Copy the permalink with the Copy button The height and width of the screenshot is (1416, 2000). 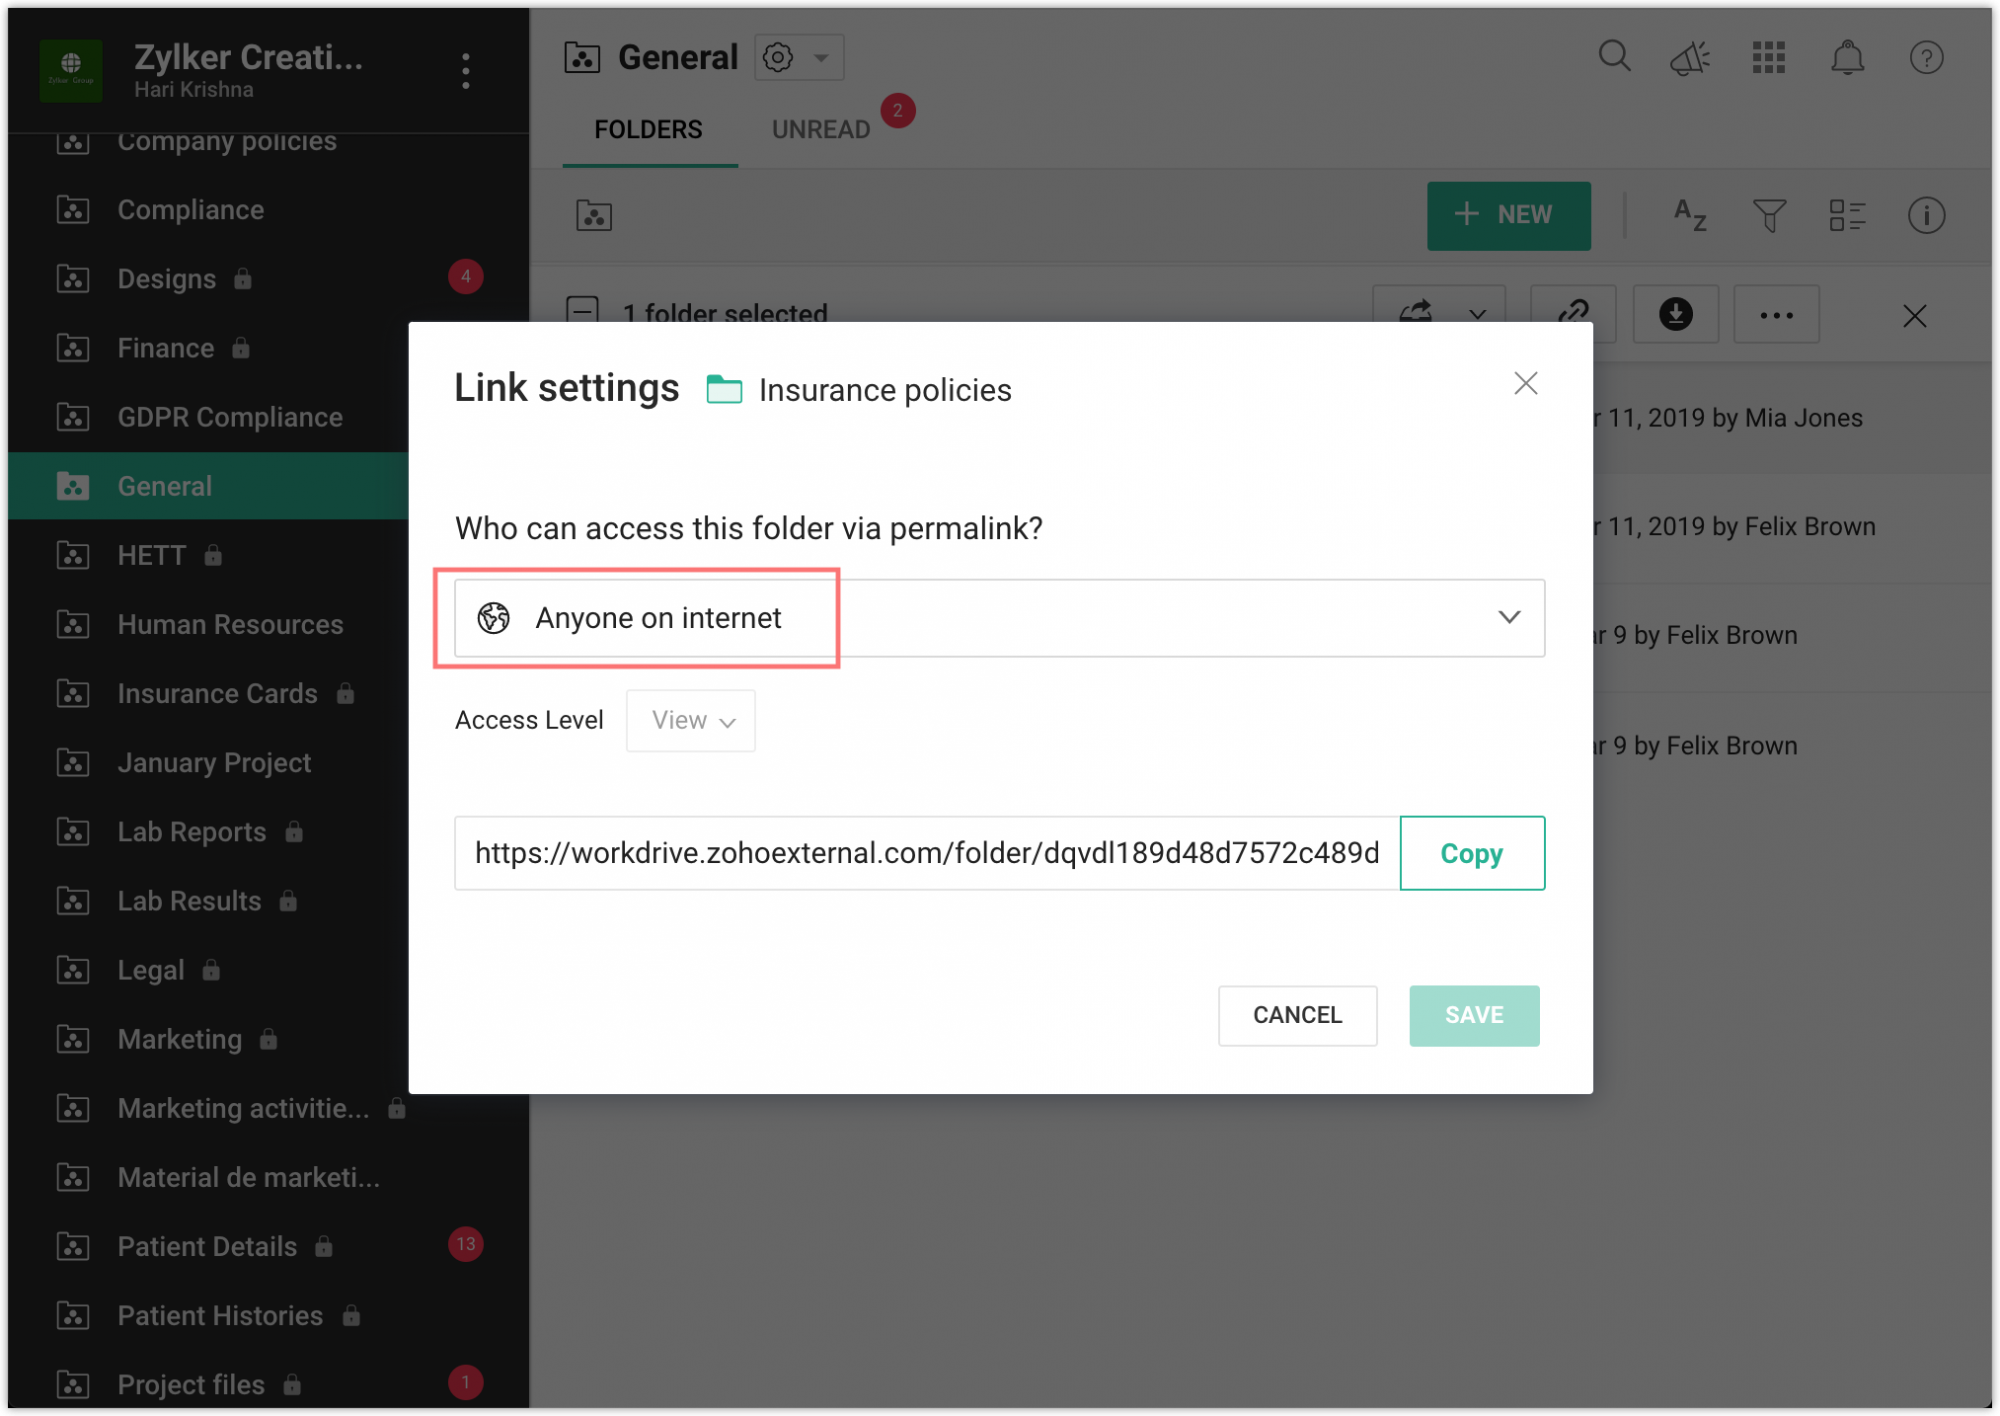coord(1471,853)
